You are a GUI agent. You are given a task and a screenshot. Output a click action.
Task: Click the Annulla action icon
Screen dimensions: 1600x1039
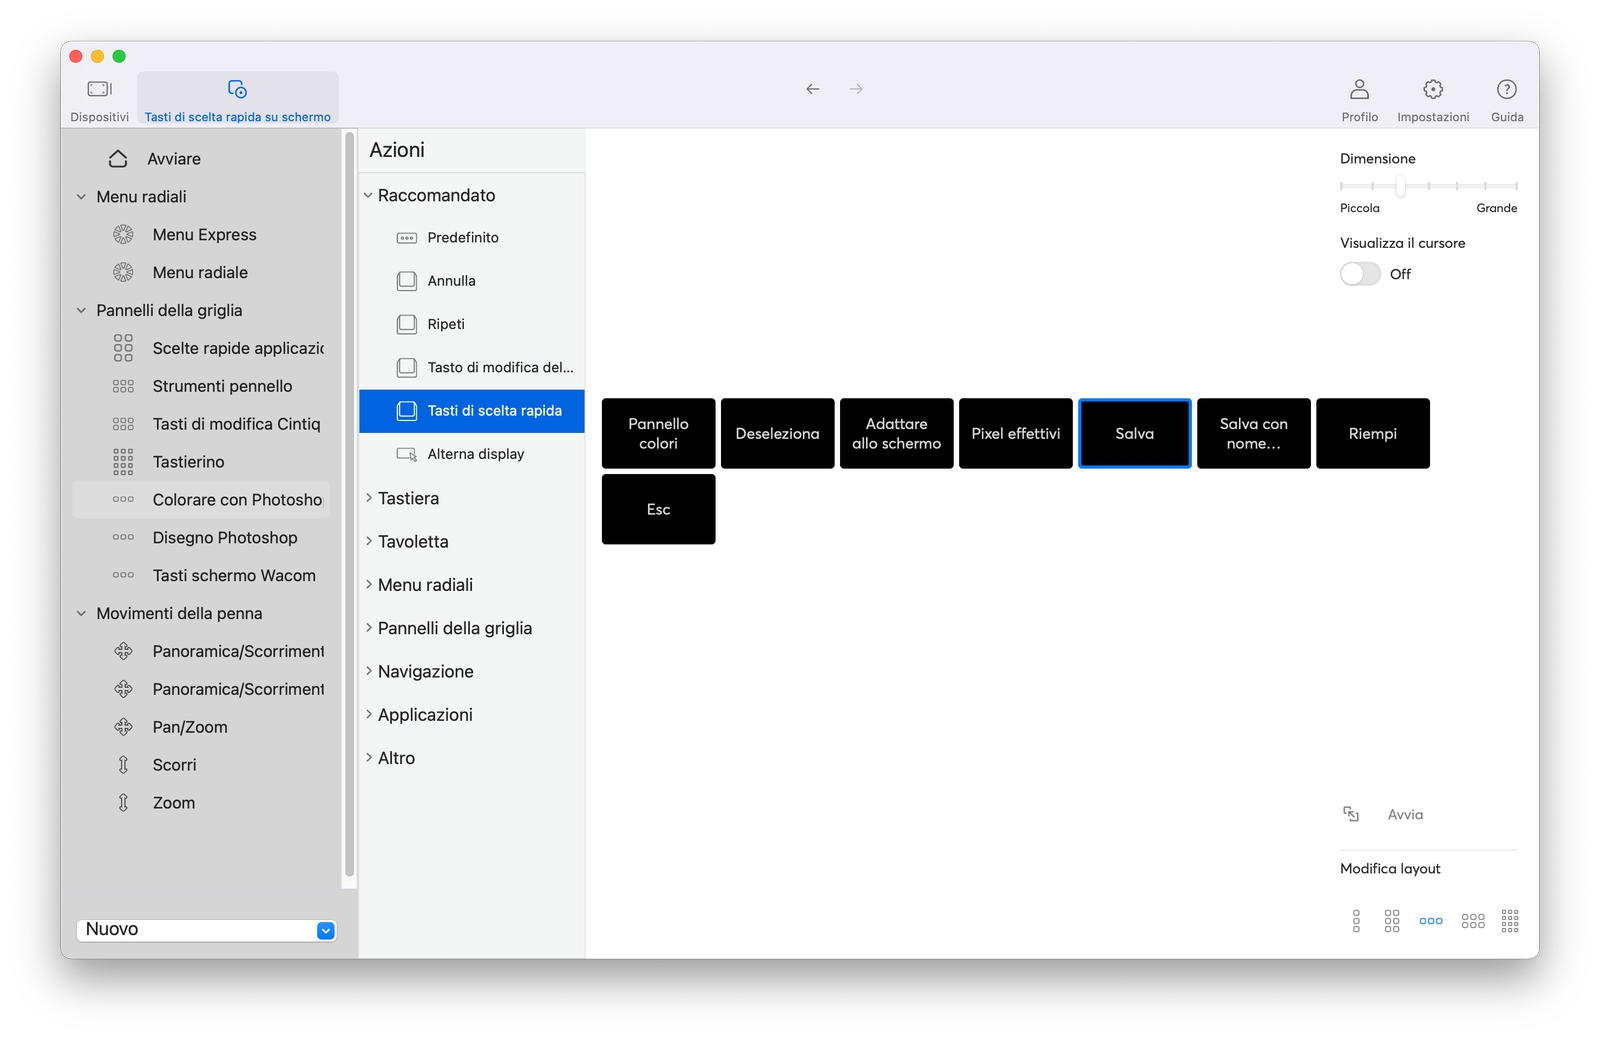[407, 281]
